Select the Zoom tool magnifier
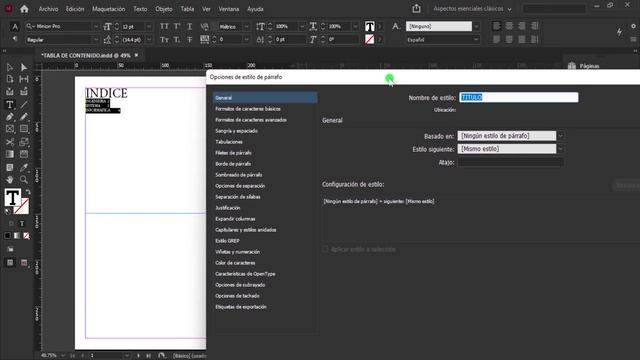Viewport: 640px width, 360px height. (24, 180)
